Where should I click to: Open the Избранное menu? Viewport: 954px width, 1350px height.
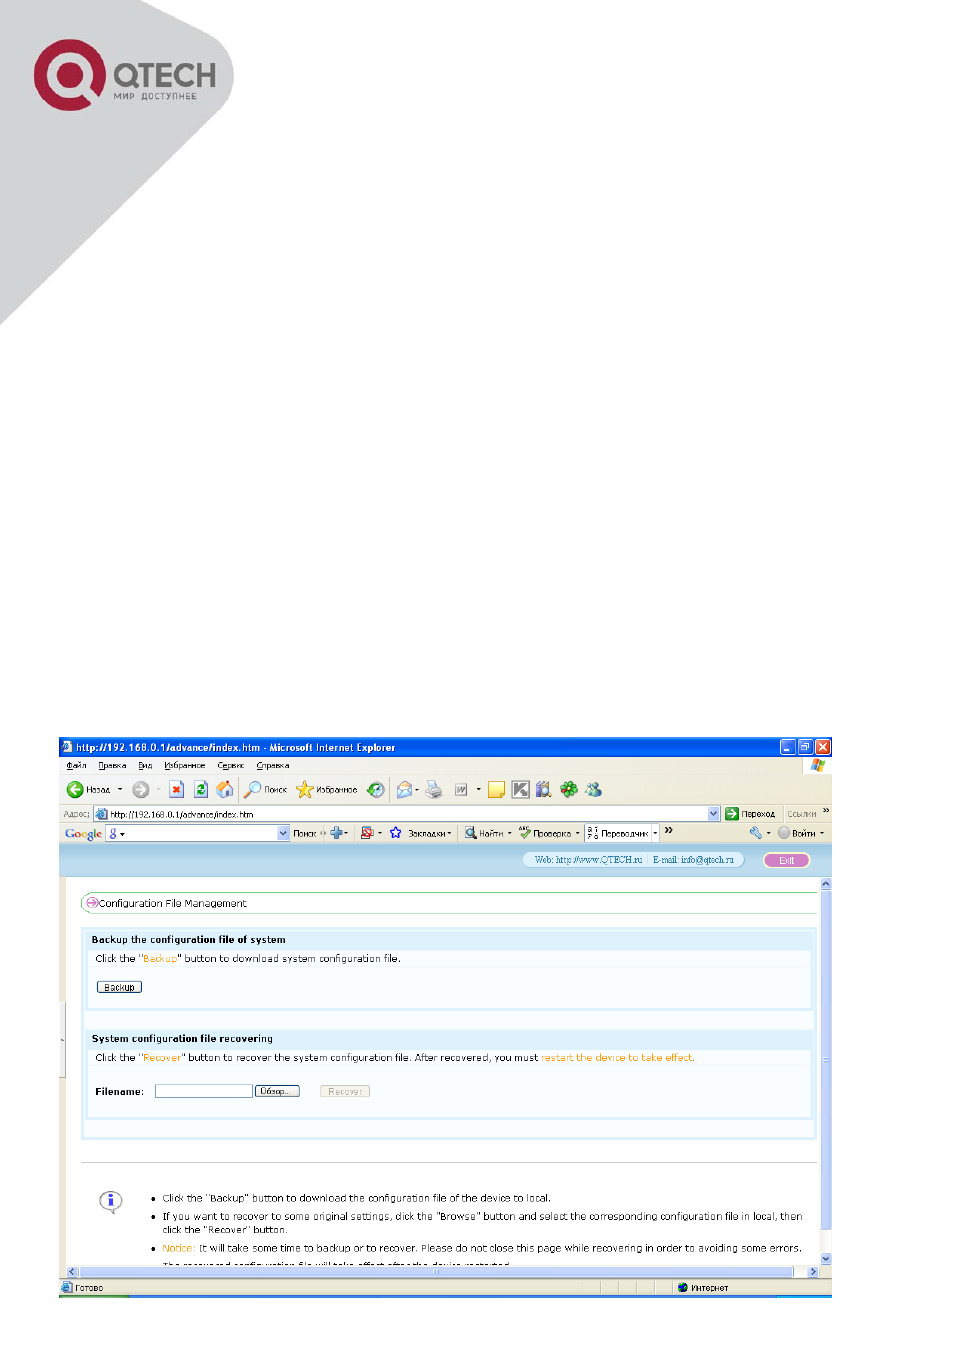pos(185,765)
